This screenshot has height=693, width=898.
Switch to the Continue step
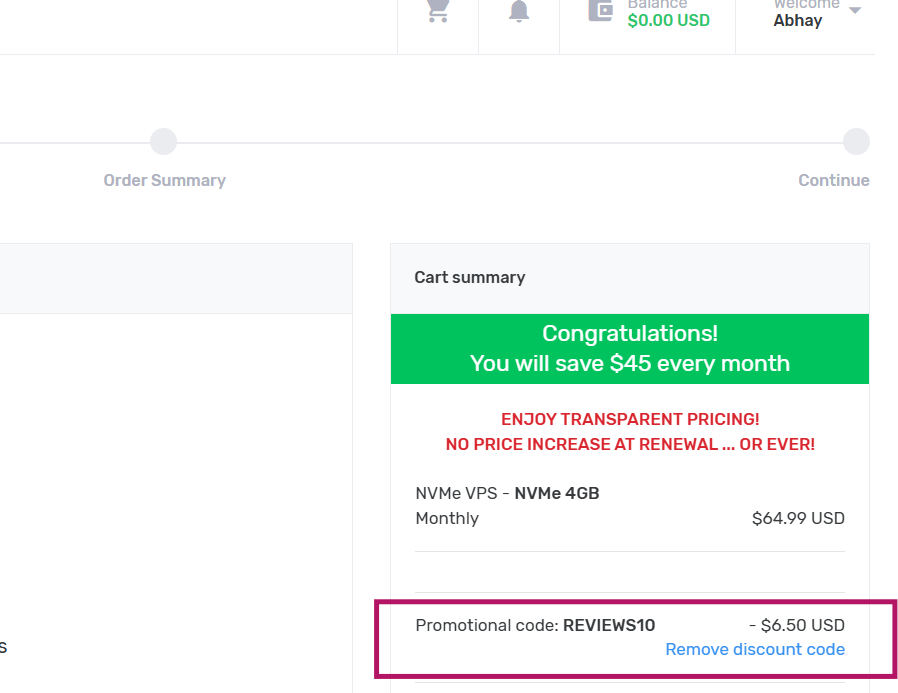pyautogui.click(x=833, y=180)
